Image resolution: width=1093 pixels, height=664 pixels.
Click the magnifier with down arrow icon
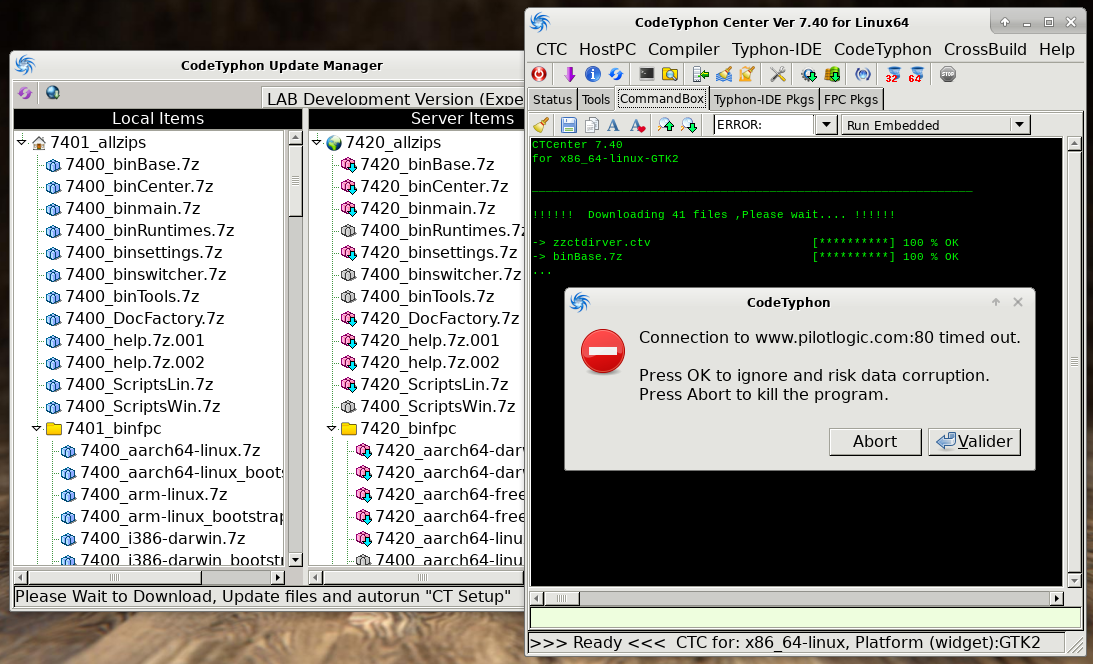point(689,125)
